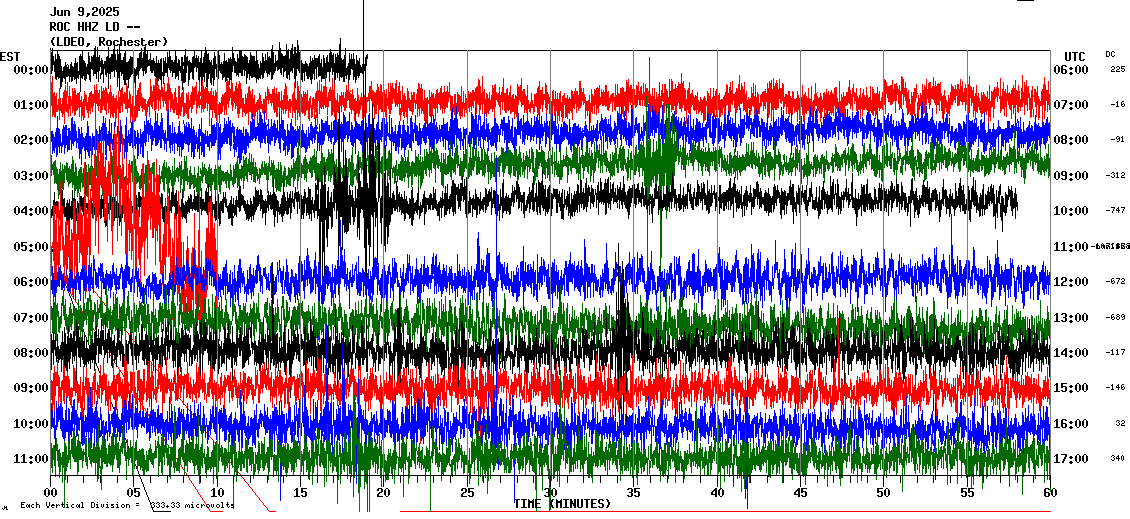Select the 05:00 EST time label
This screenshot has height=519, width=1130.
32,247
